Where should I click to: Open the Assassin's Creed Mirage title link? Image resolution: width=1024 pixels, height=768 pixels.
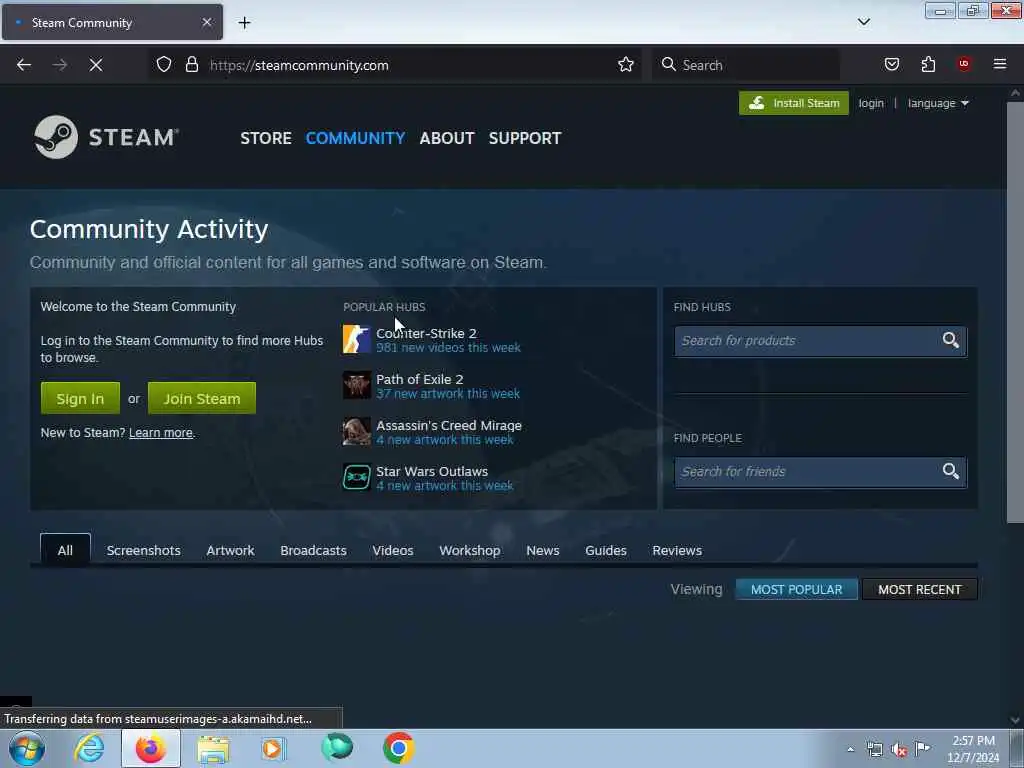coord(449,425)
